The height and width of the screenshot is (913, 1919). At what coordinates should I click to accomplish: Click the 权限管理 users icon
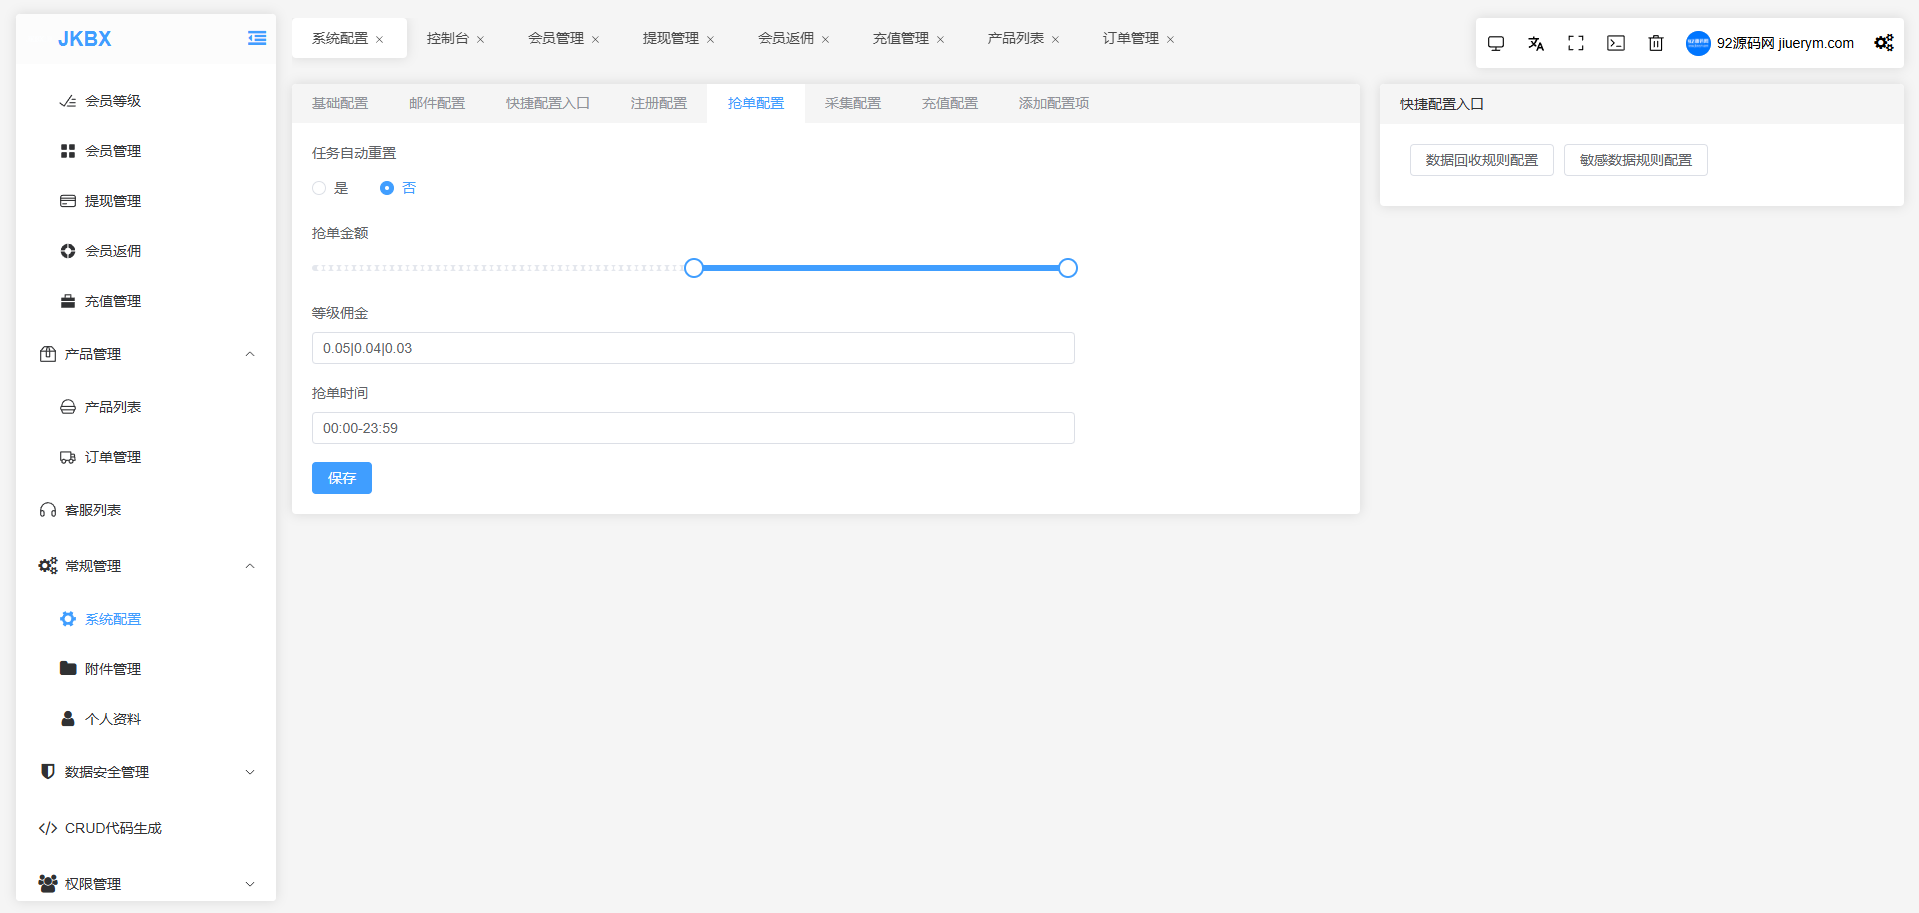(x=48, y=884)
